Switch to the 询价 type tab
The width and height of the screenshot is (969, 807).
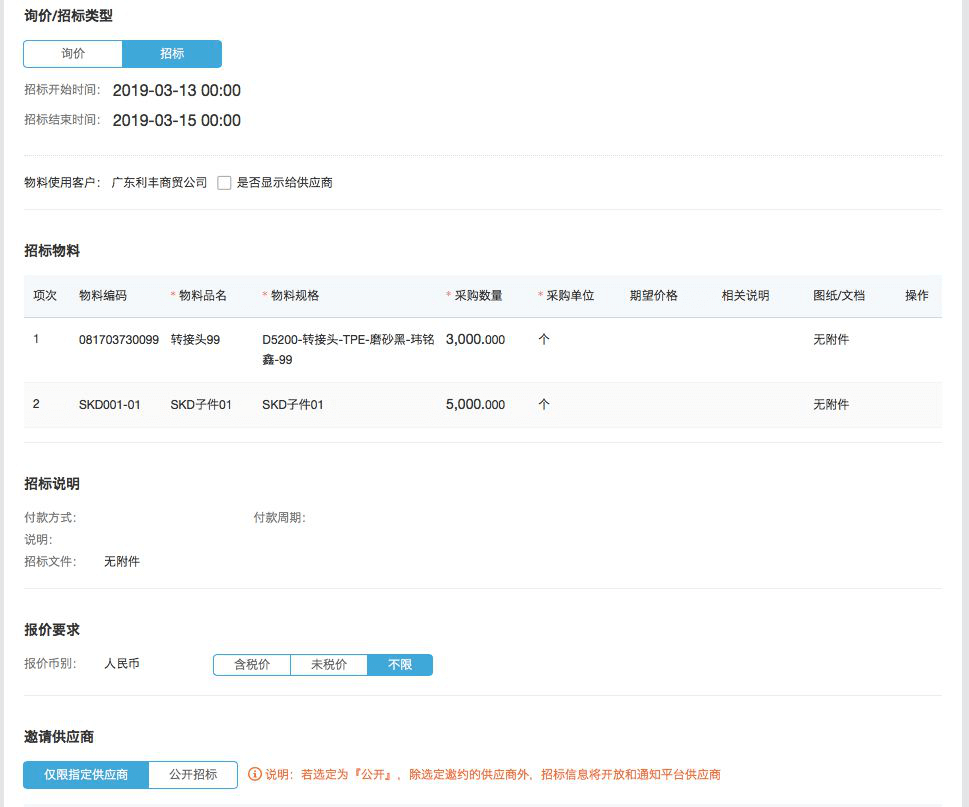(73, 54)
